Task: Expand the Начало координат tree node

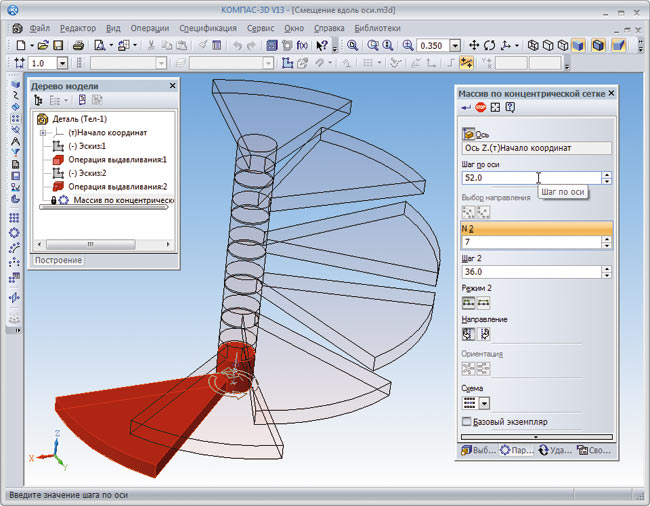Action: tap(43, 132)
